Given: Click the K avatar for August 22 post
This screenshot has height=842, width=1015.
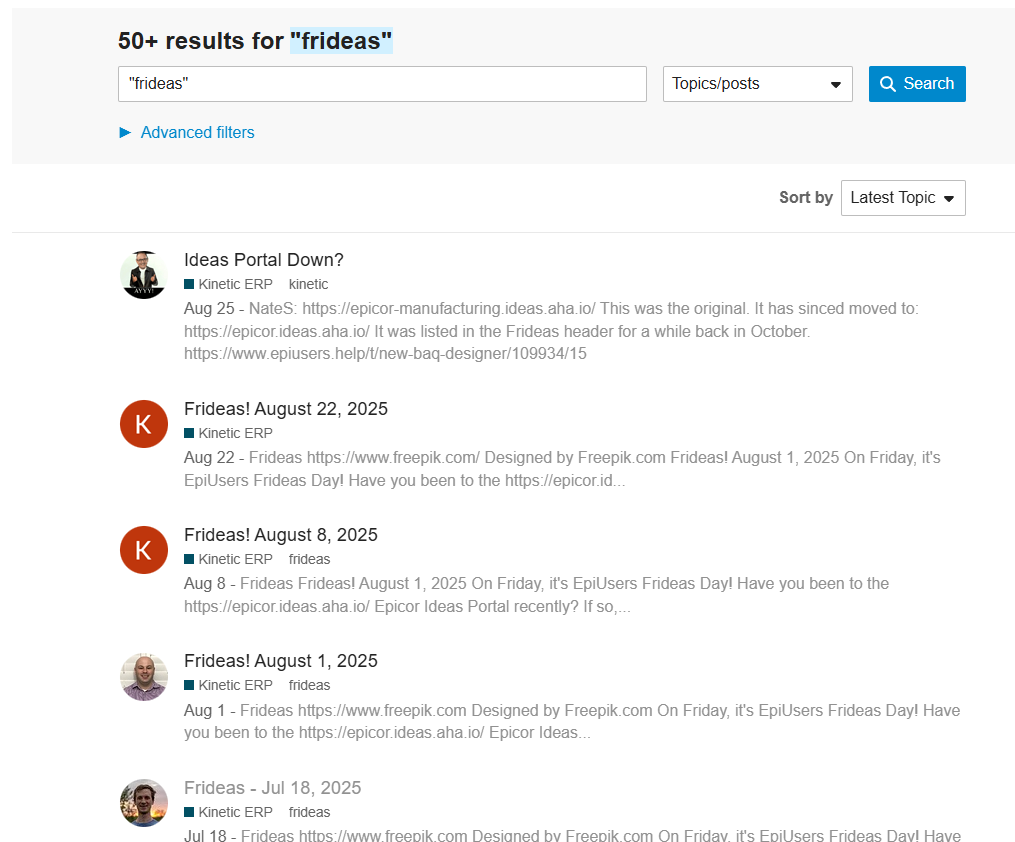Looking at the screenshot, I should coord(143,424).
